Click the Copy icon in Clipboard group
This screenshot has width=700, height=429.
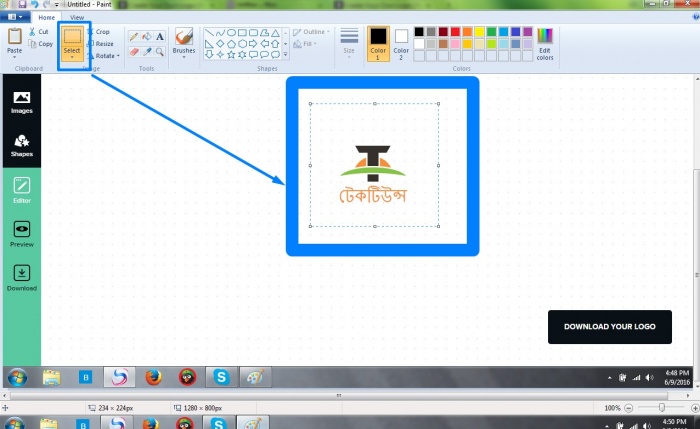point(32,44)
